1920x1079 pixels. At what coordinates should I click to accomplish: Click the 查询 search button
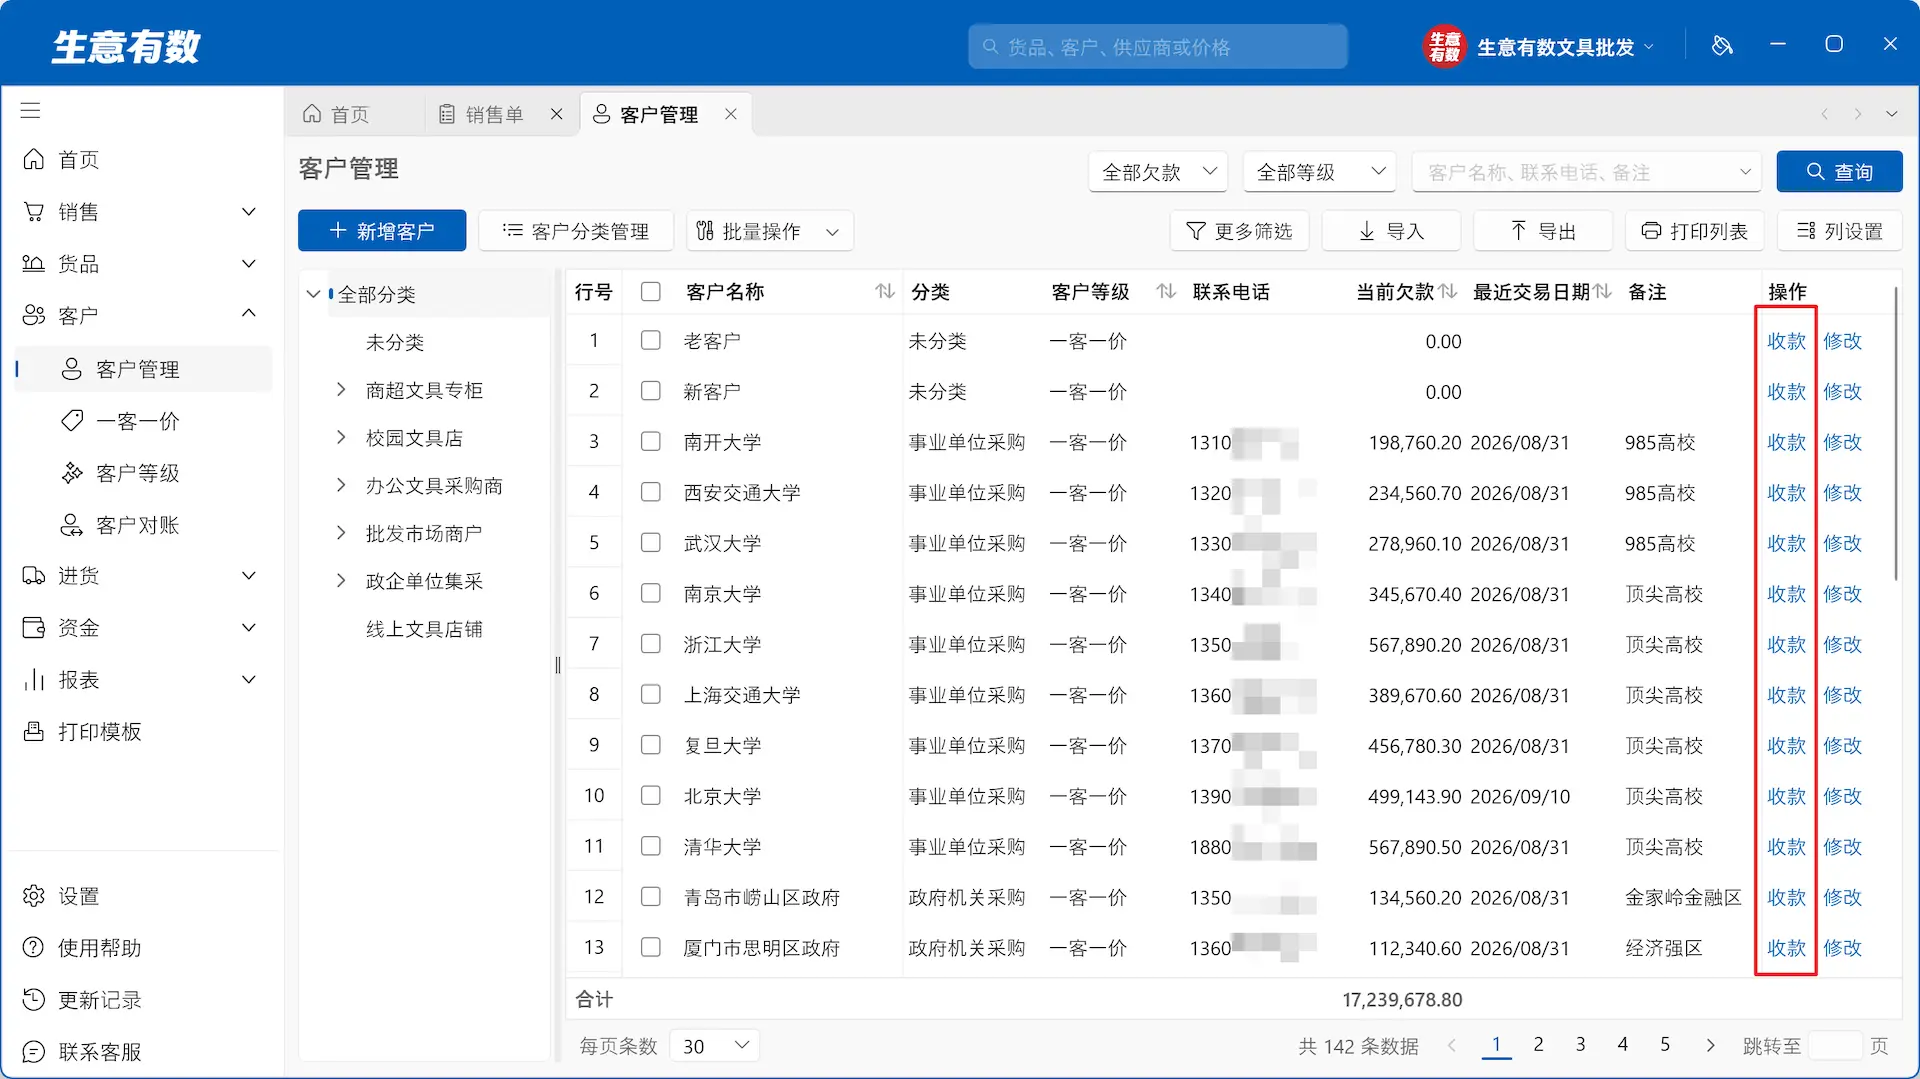pyautogui.click(x=1839, y=172)
